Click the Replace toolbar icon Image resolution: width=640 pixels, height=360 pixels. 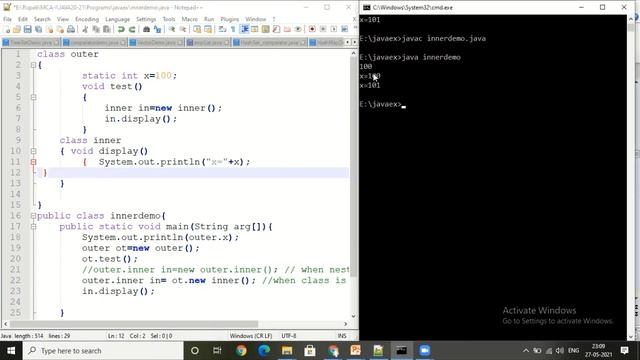click(157, 29)
